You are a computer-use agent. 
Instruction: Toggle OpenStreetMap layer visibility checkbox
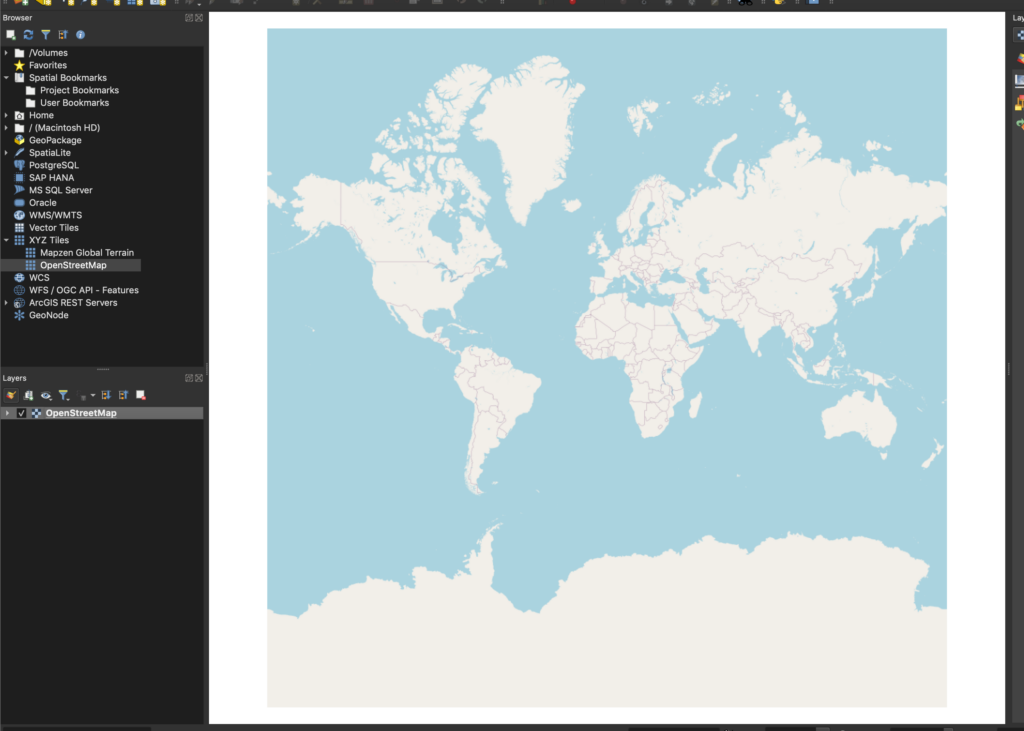21,412
